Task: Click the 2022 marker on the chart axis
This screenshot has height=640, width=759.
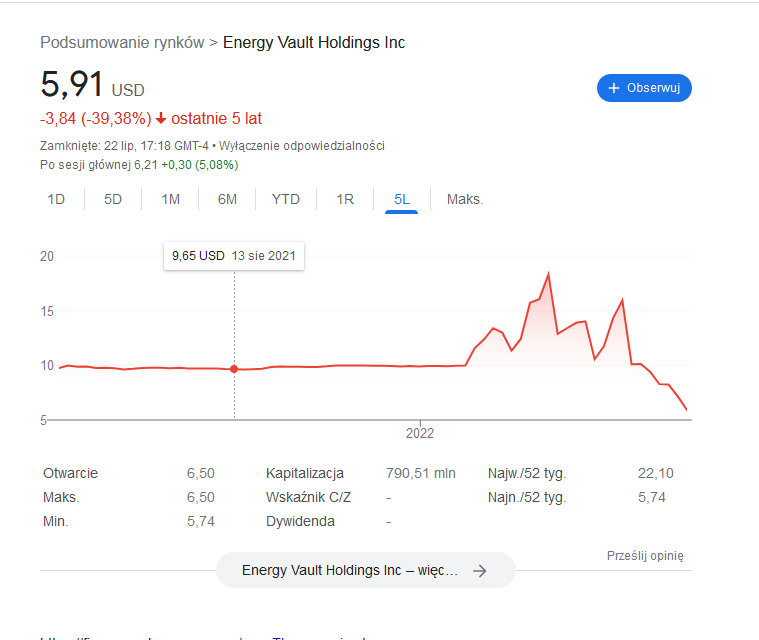Action: click(x=420, y=433)
